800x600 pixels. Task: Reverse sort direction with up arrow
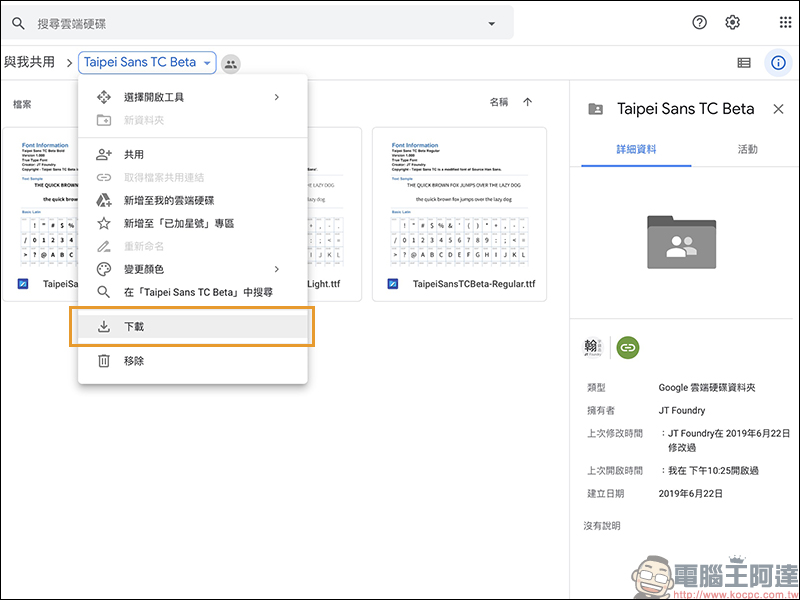pyautogui.click(x=528, y=102)
